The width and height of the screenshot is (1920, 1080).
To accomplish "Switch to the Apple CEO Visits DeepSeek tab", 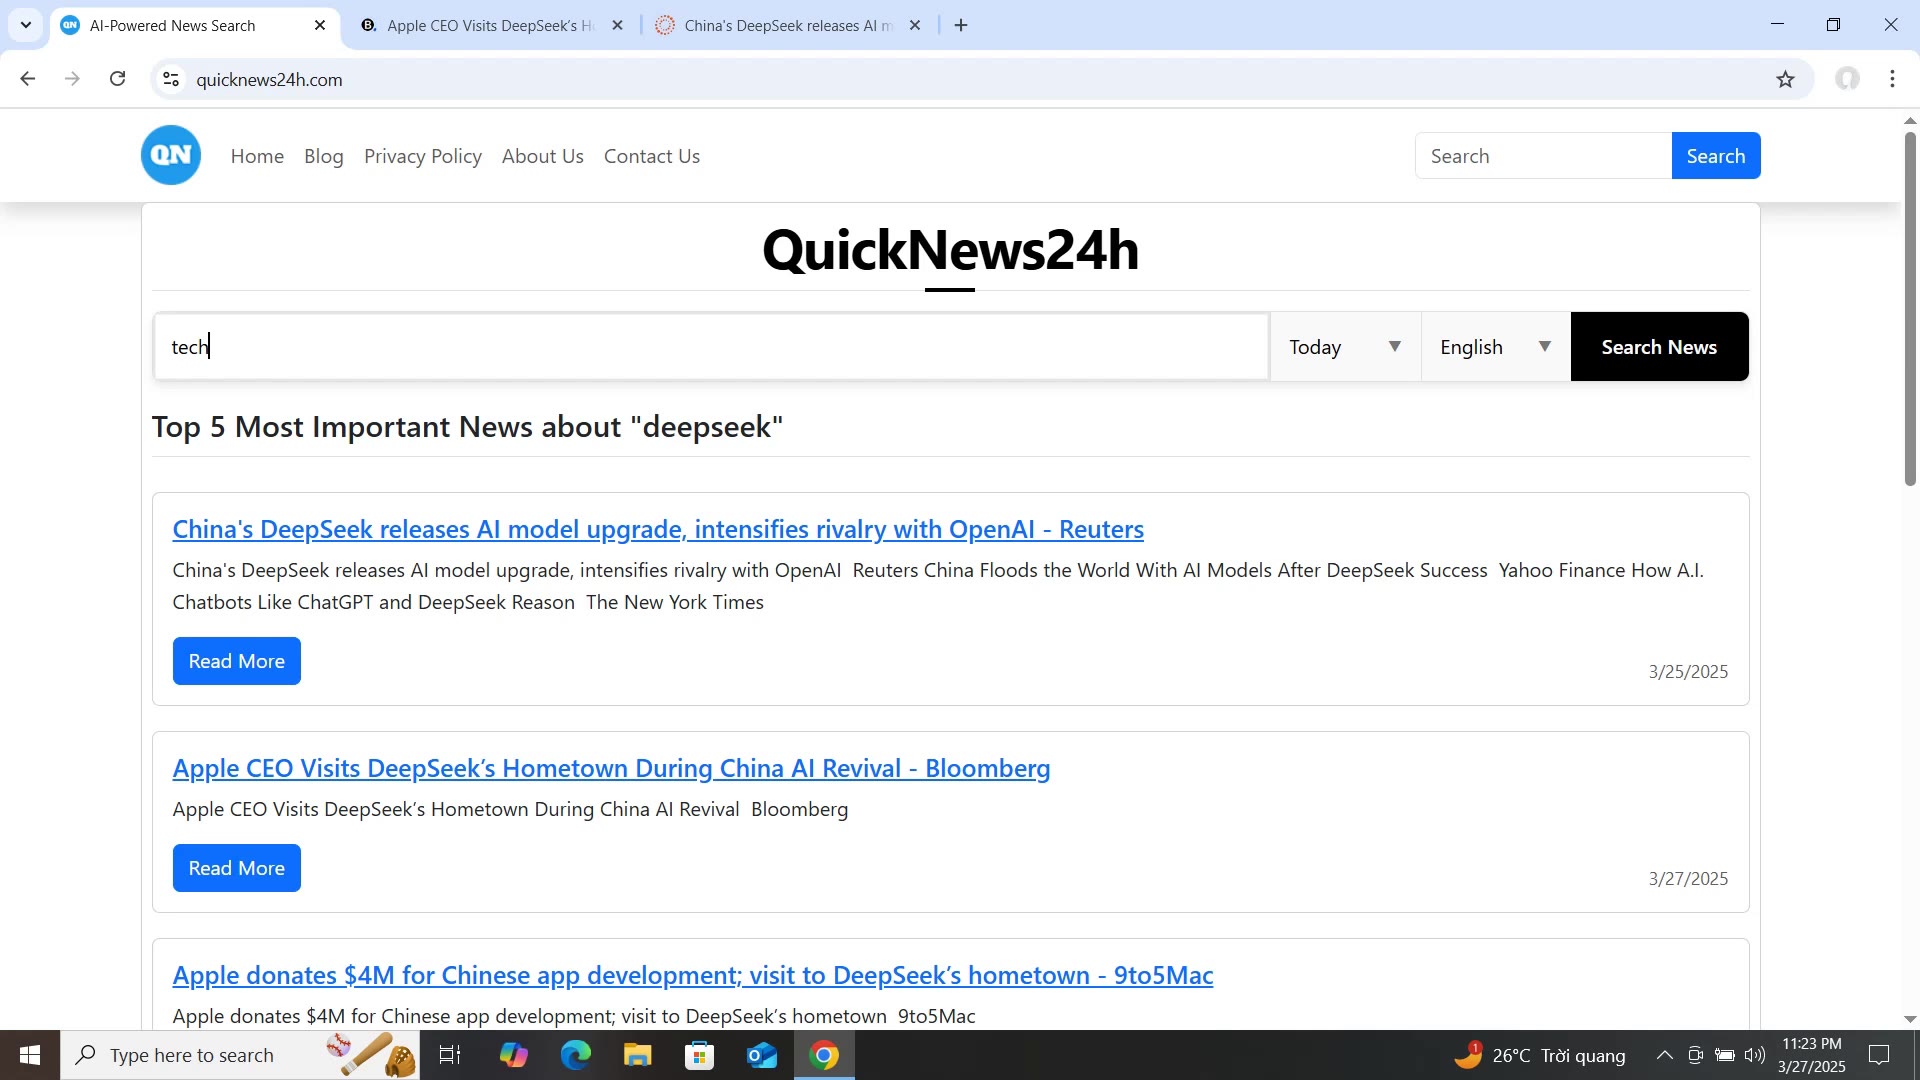I will [x=490, y=25].
